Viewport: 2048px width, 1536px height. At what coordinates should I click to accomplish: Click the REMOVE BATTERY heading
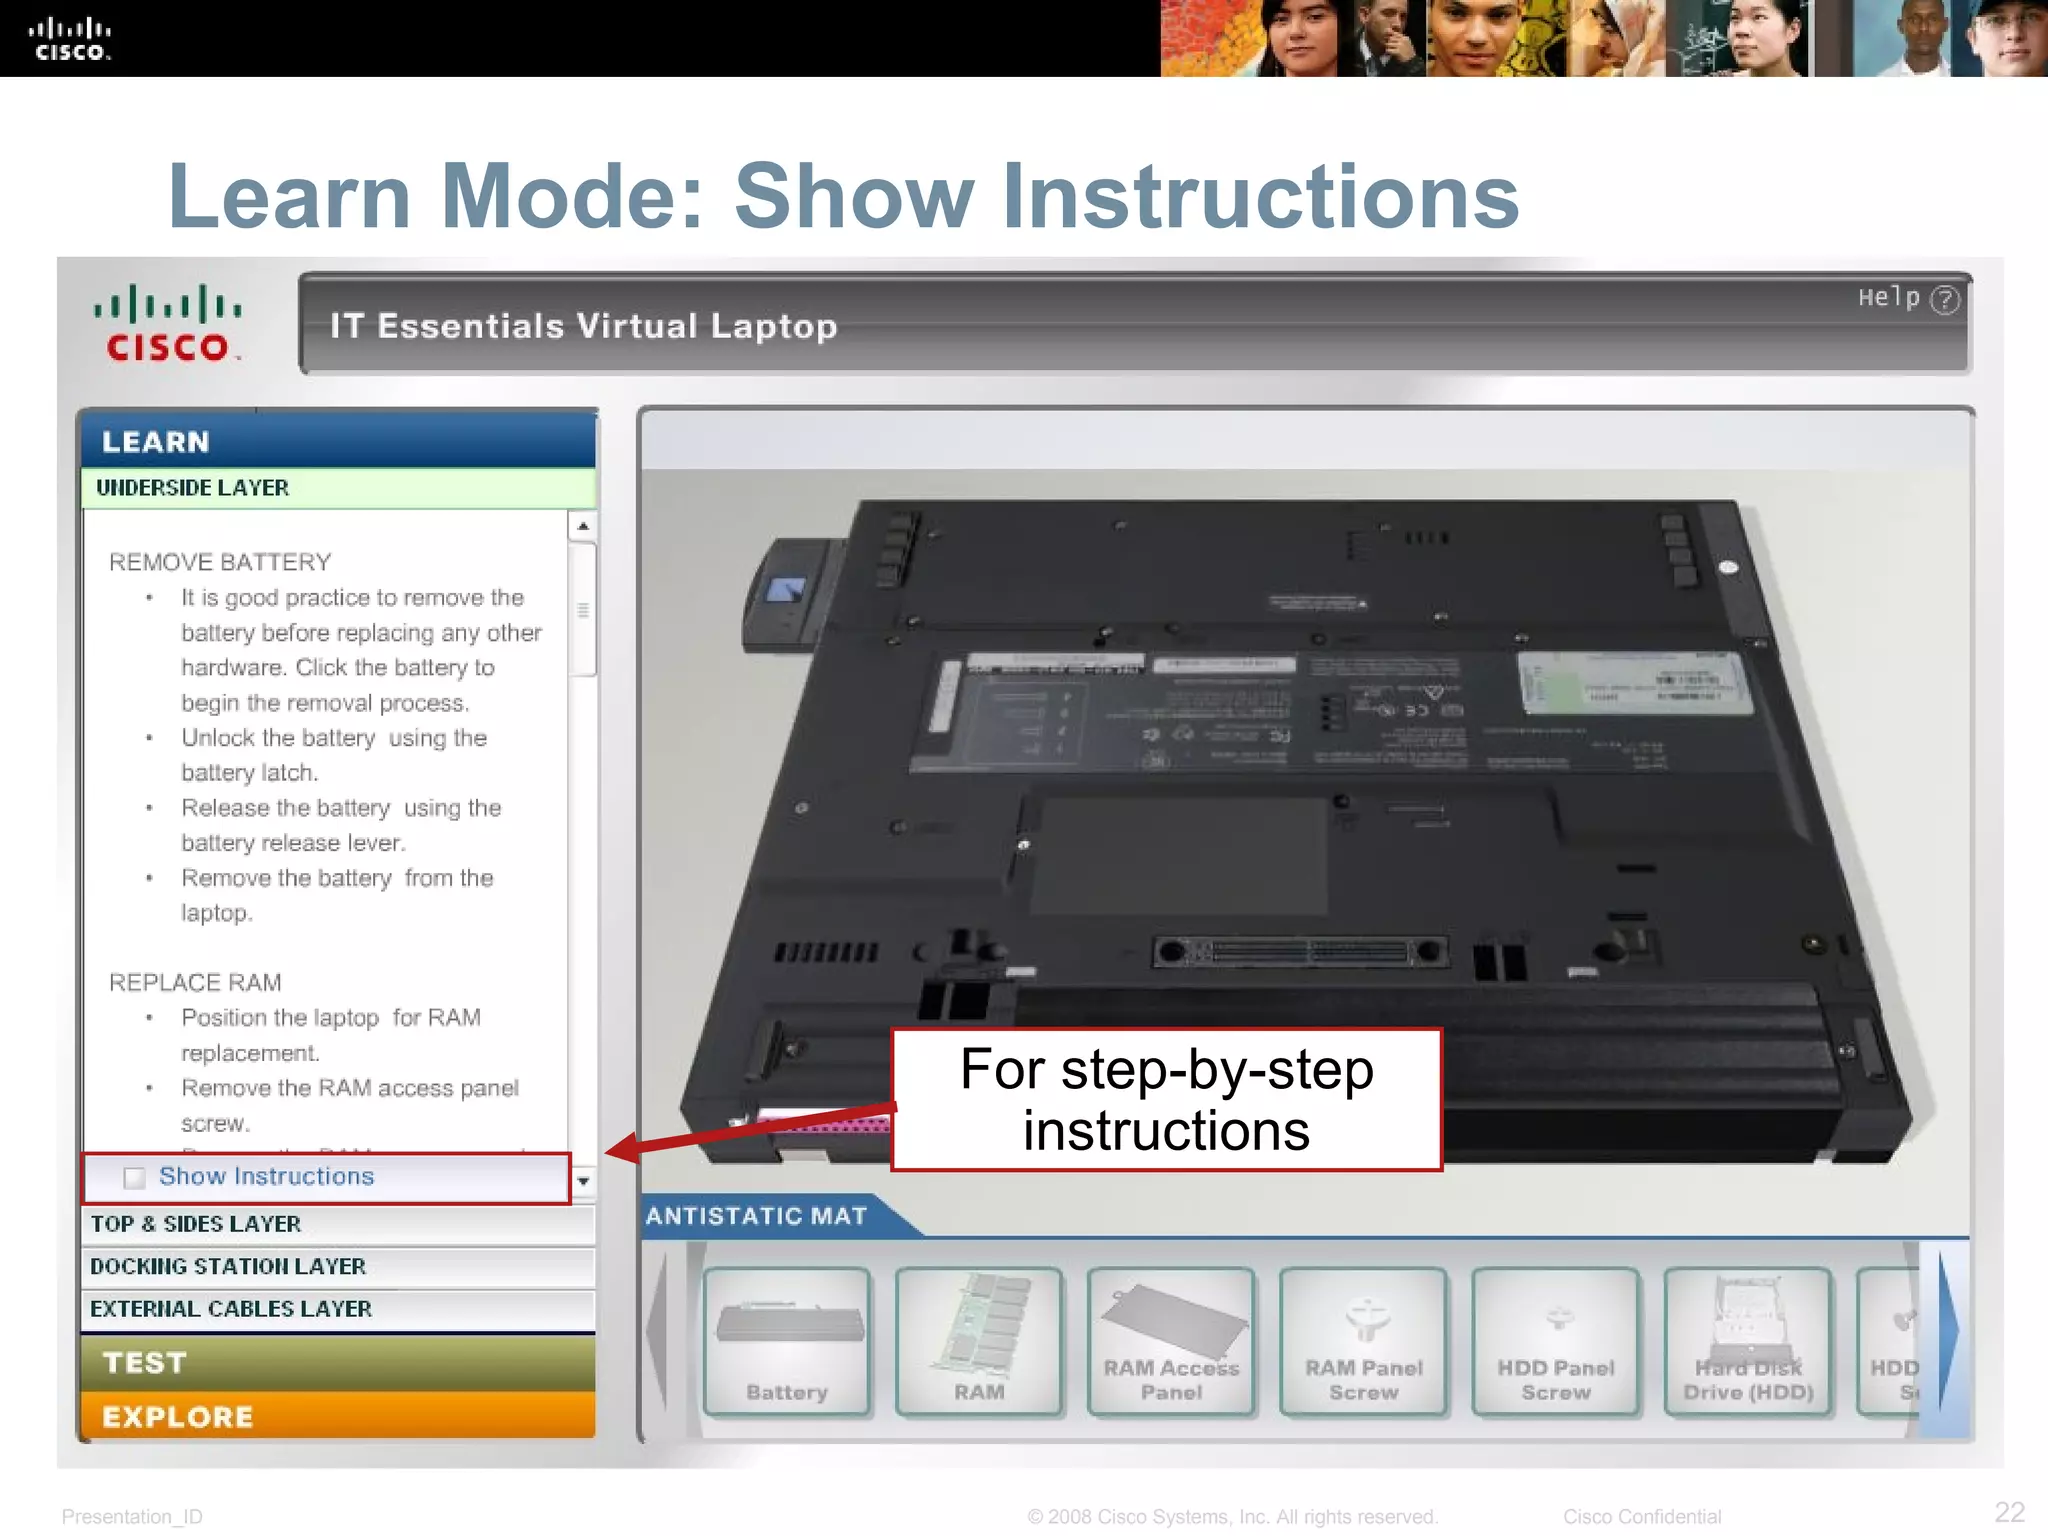click(x=220, y=562)
